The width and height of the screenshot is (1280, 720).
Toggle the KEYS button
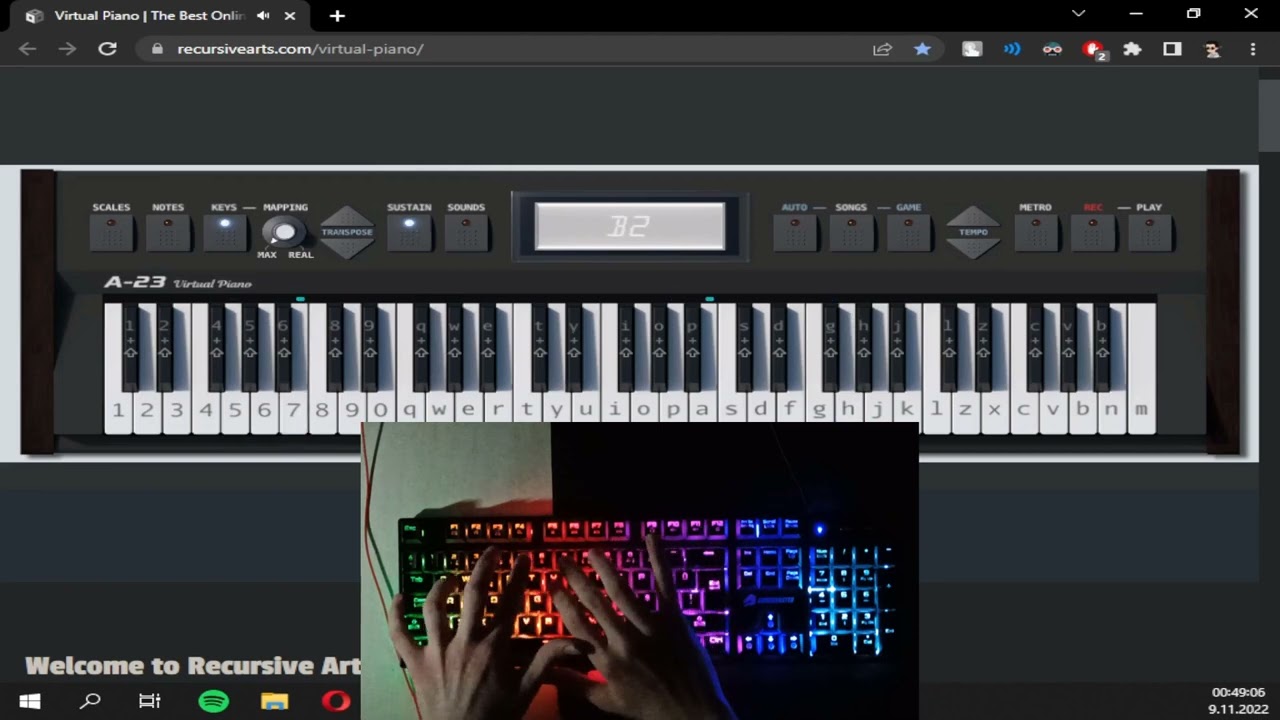point(225,232)
